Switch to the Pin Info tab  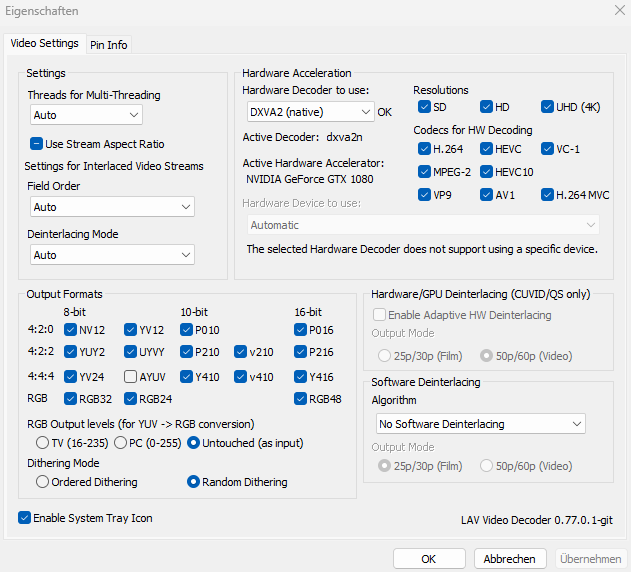(108, 44)
